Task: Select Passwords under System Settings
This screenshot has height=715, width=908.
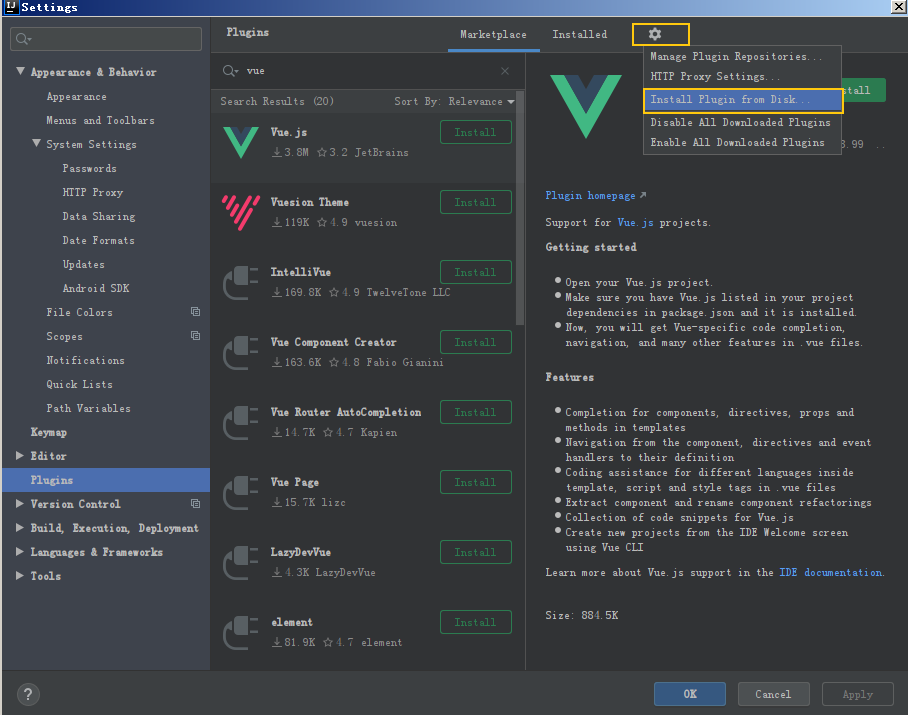Action: click(90, 168)
